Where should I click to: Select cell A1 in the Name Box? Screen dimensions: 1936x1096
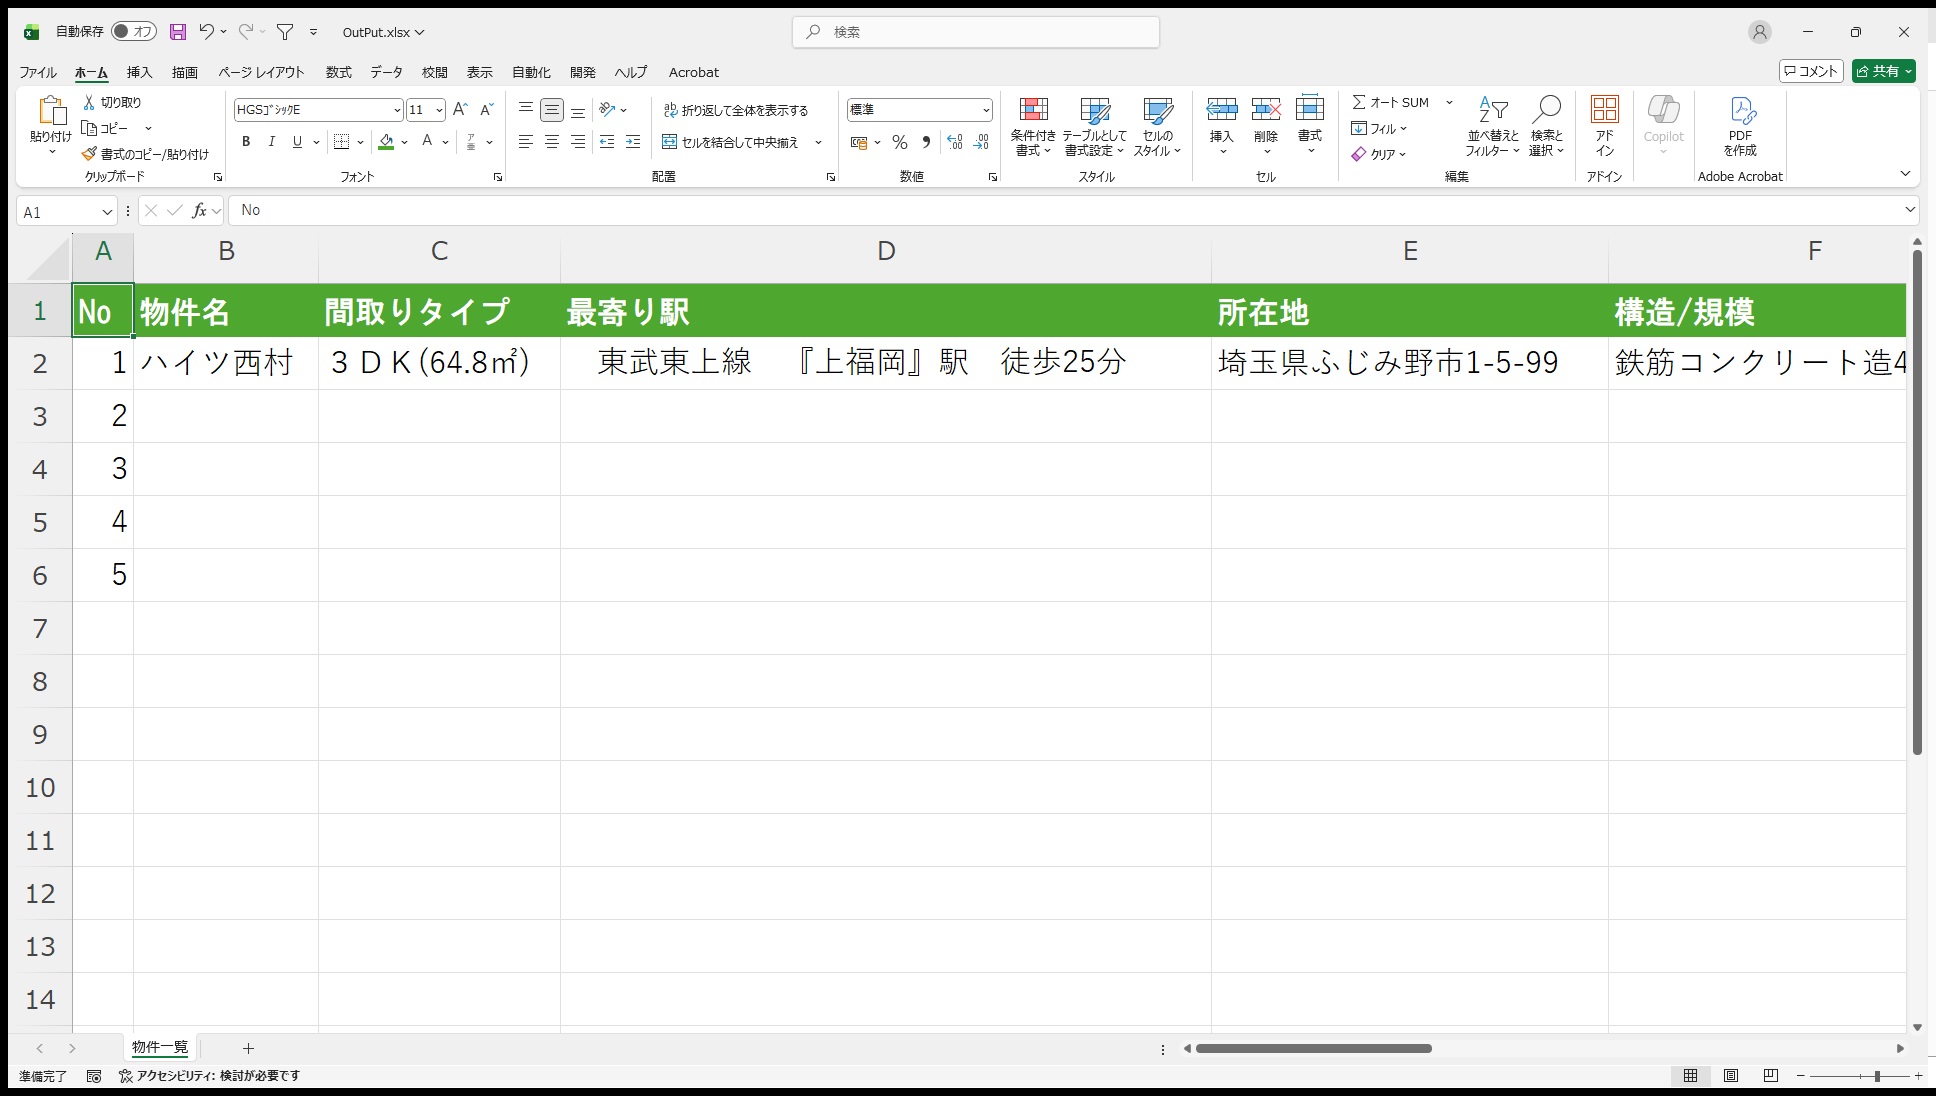tap(60, 210)
